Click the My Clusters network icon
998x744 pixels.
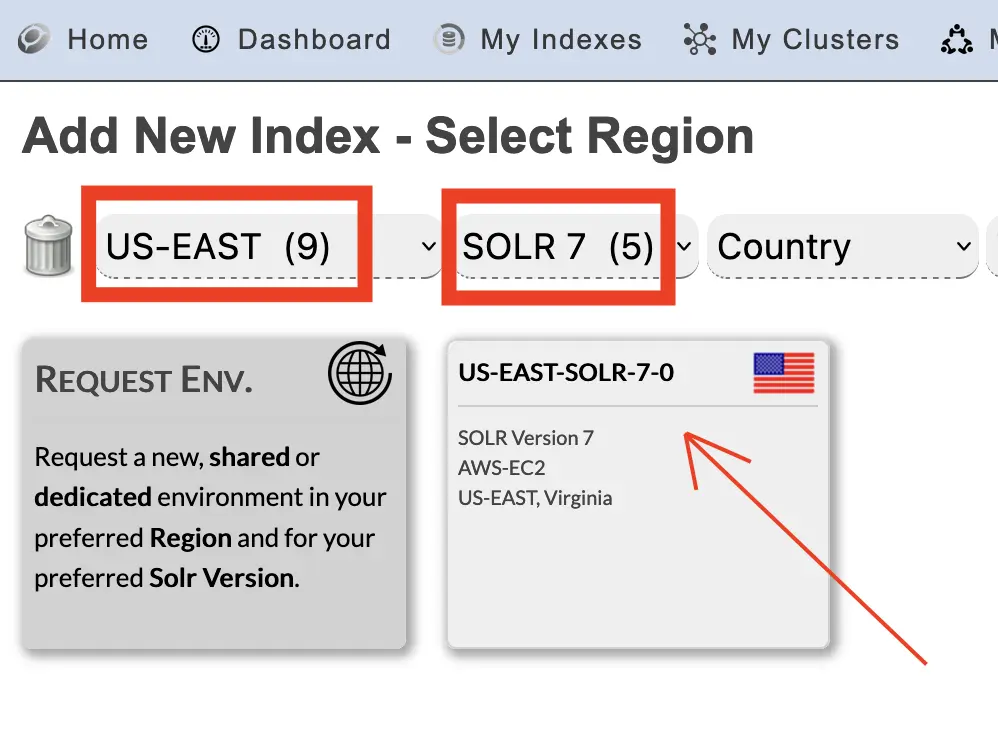700,39
